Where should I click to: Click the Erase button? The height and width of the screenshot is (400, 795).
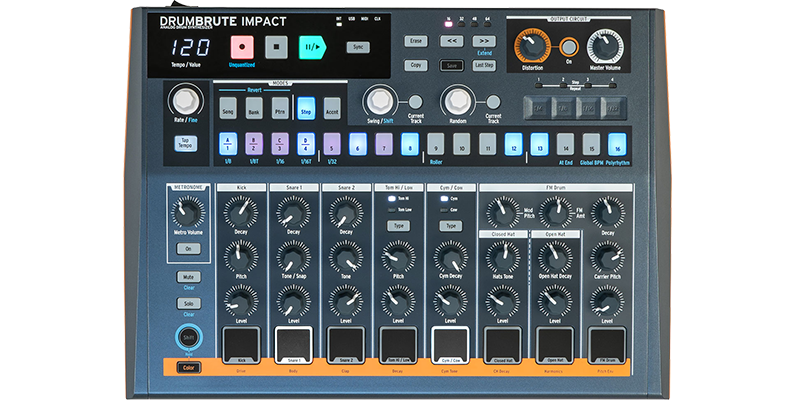click(416, 41)
